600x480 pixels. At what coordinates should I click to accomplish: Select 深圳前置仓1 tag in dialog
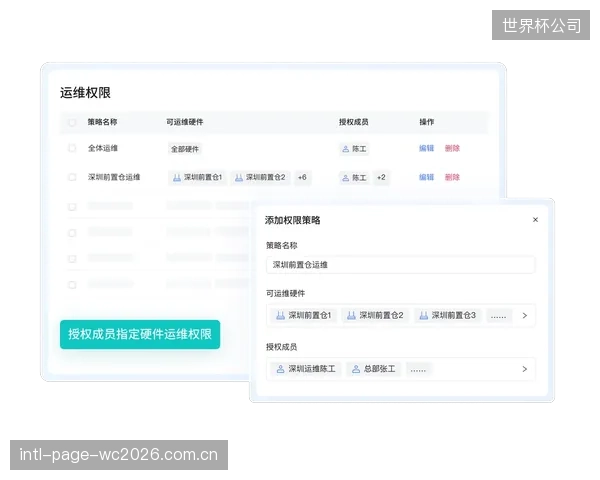pos(303,315)
